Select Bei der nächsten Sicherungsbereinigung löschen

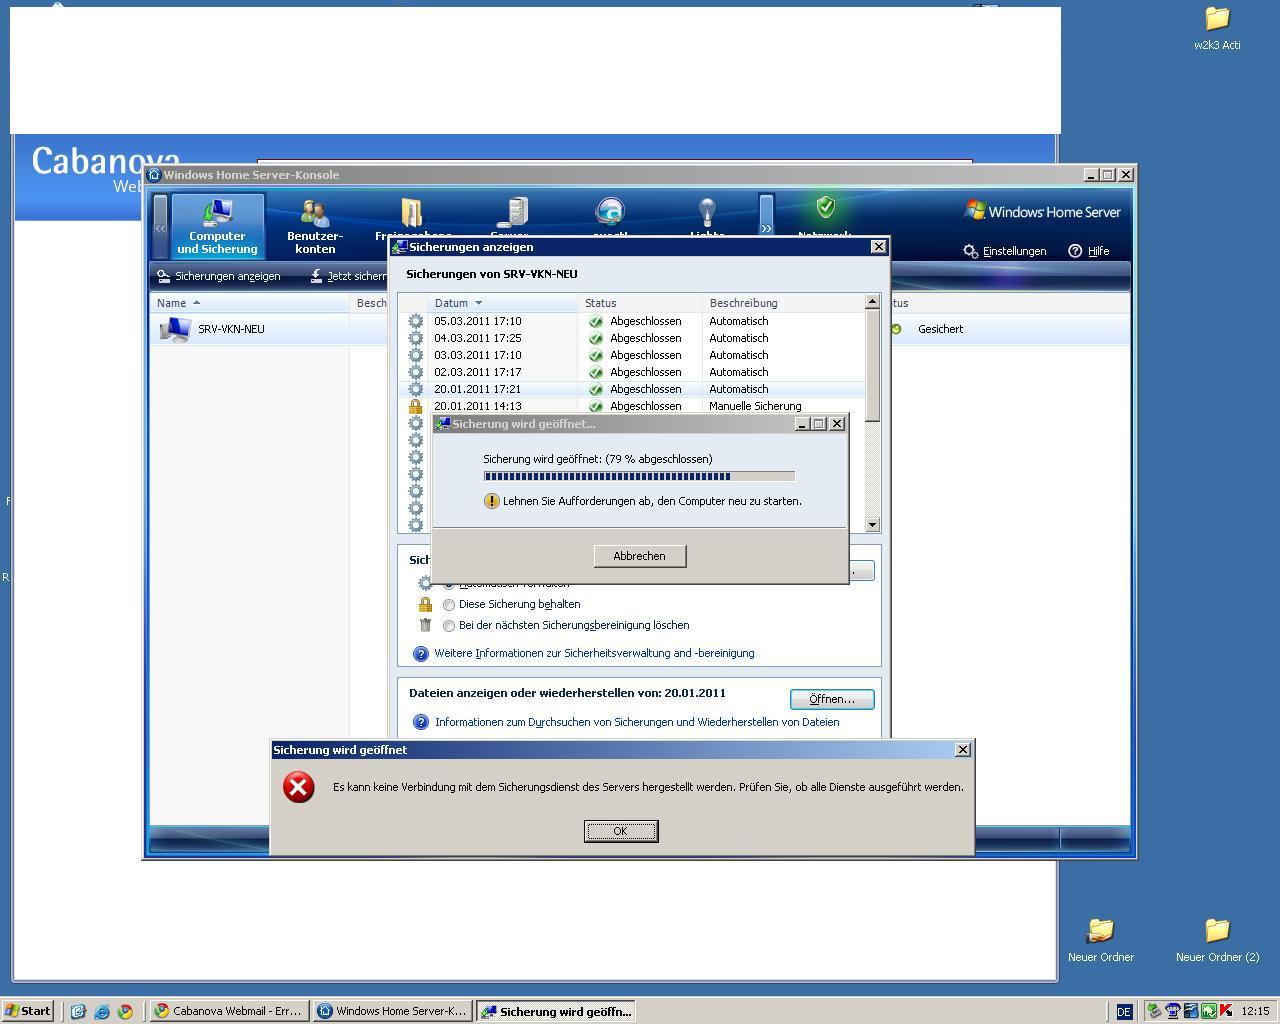click(x=449, y=626)
